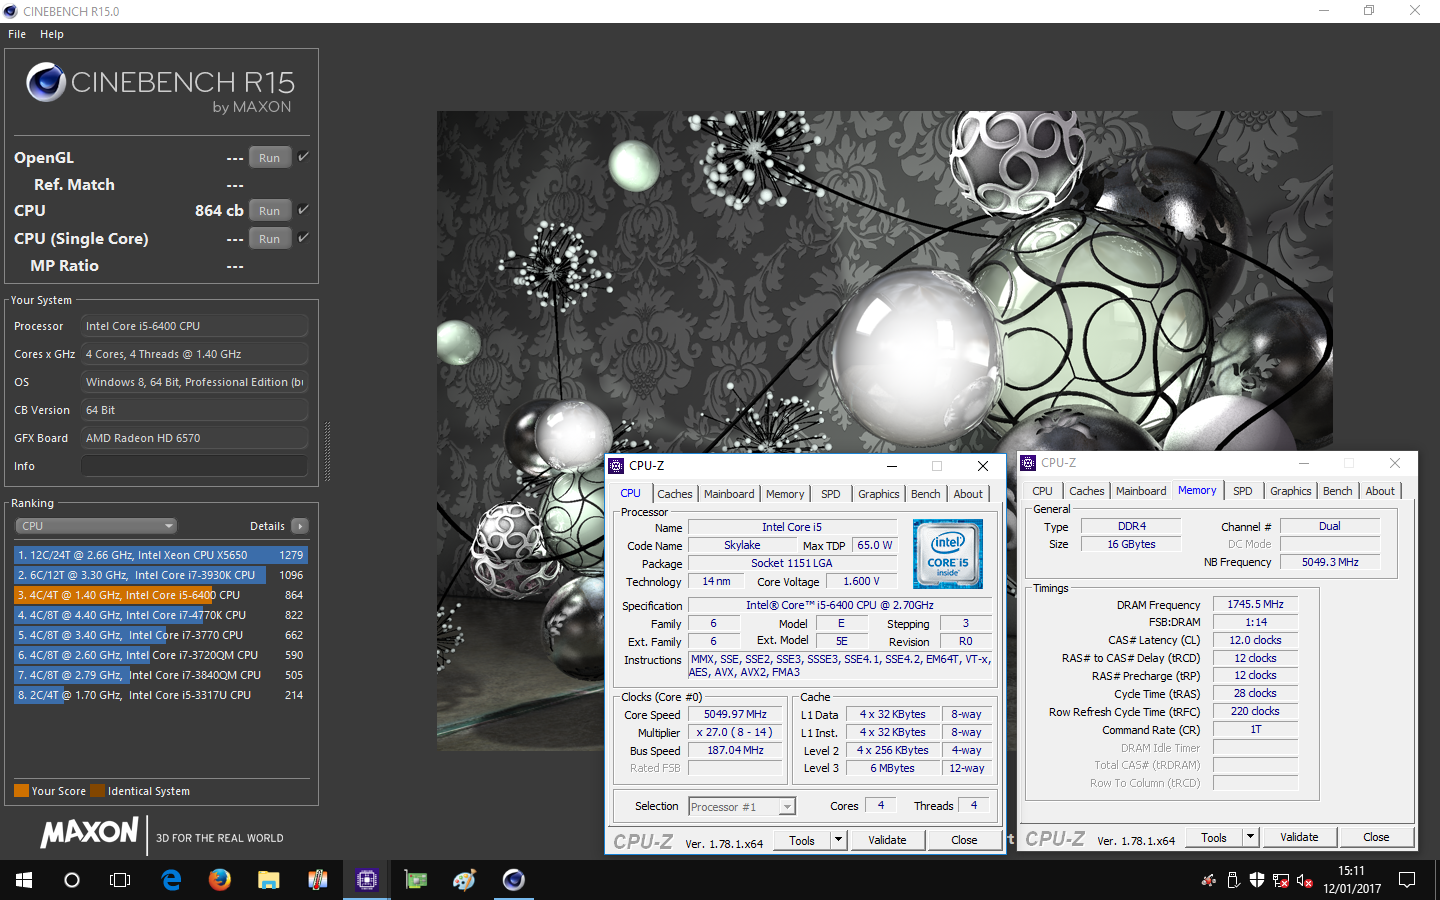Click the Intel Core i5 logo in CPU-Z

coord(947,554)
